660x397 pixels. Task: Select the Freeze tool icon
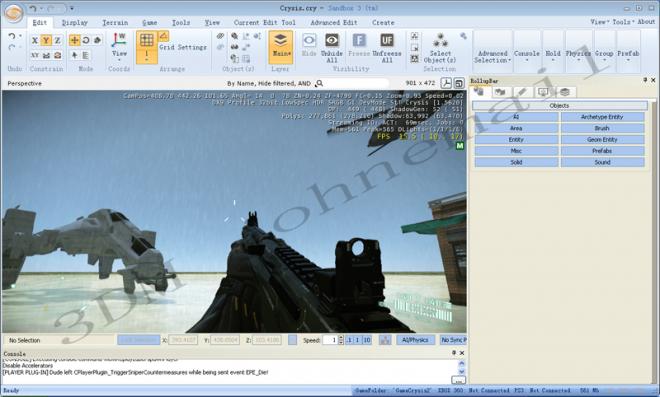[359, 41]
